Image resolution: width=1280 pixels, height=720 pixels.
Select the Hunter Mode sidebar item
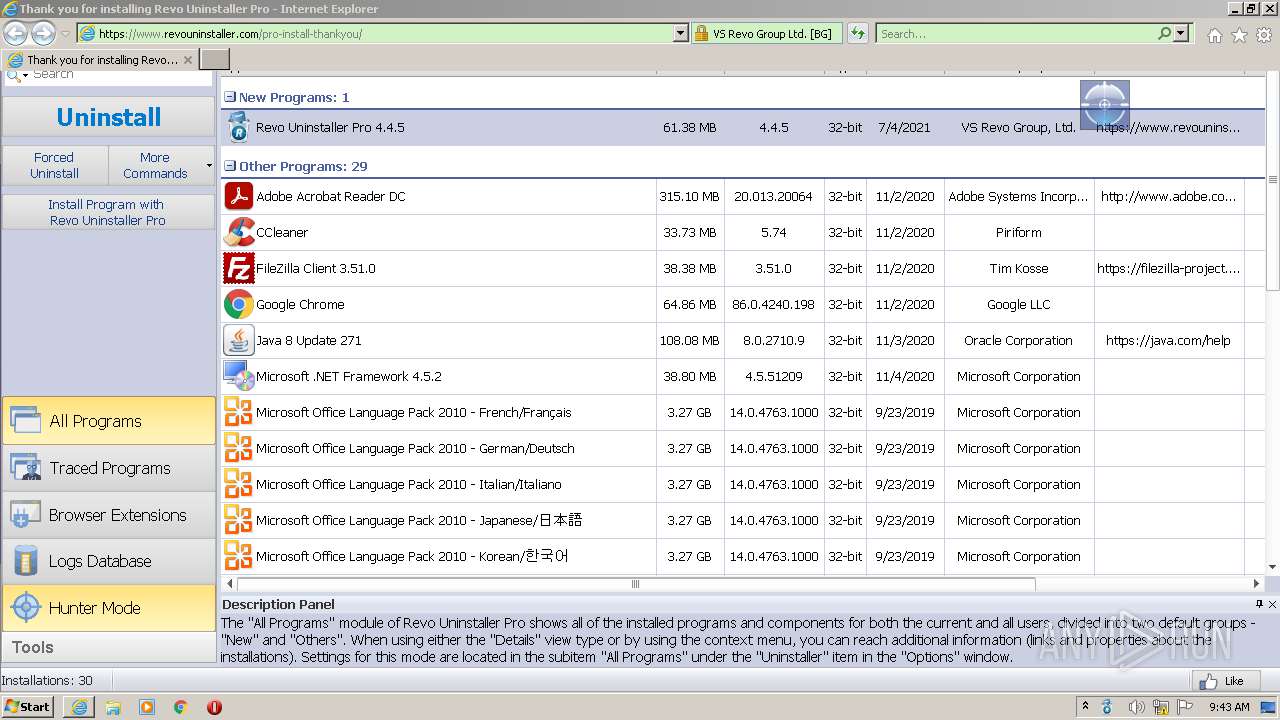(x=108, y=608)
